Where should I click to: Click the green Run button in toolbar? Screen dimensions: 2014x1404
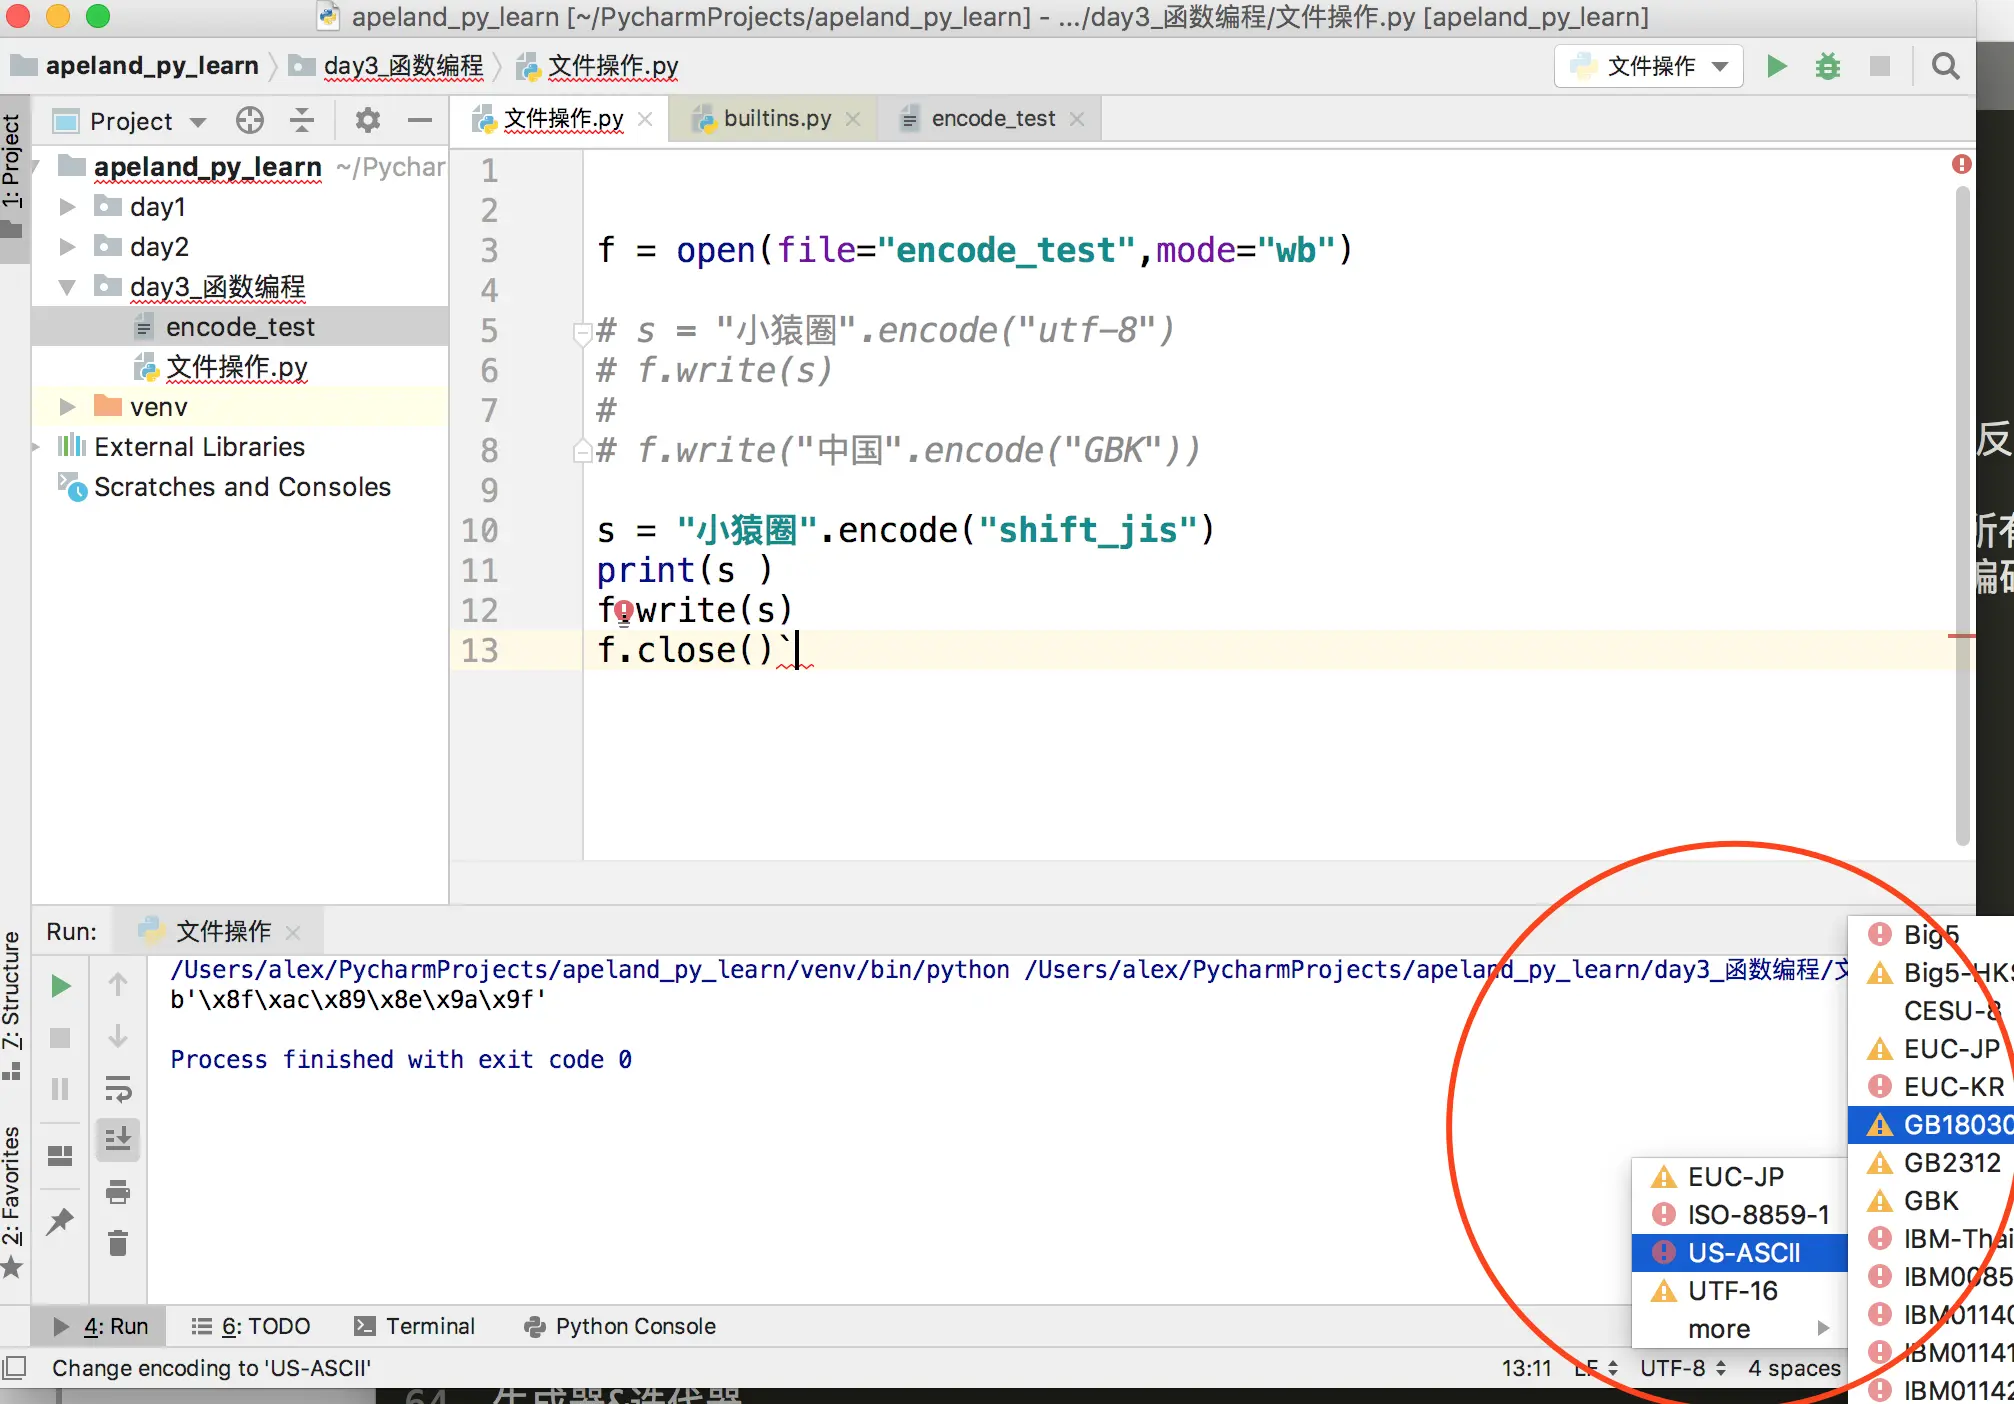point(1776,66)
